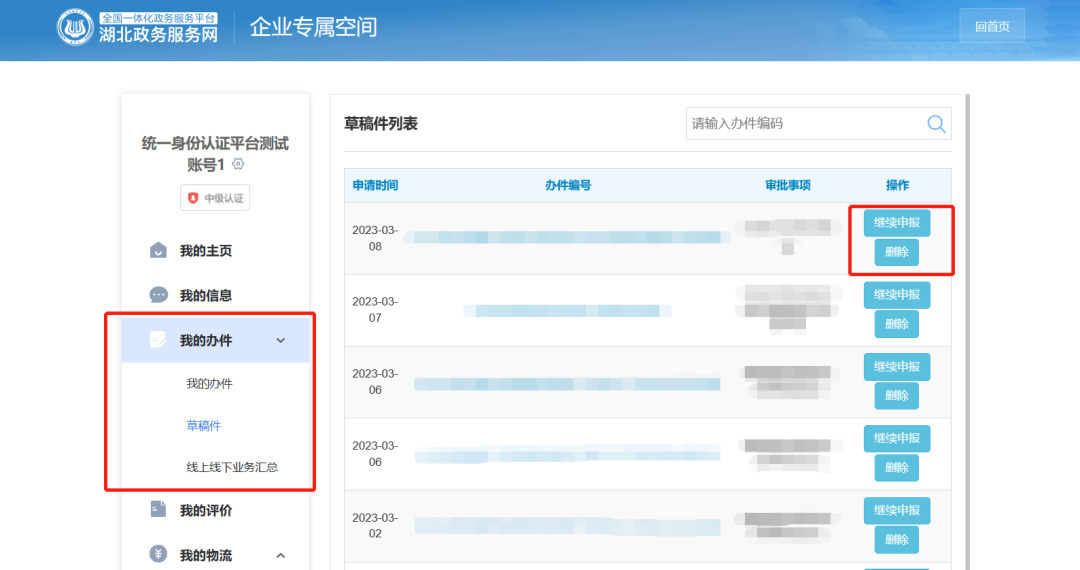Screen dimensions: 1080x570
Task: Open the 我的办件 submenu item
Action: [x=209, y=383]
